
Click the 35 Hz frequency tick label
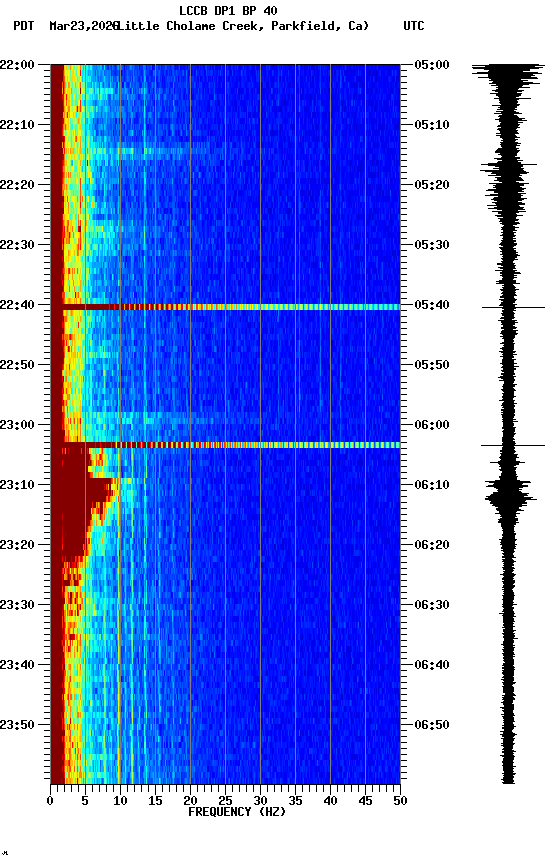tap(295, 801)
